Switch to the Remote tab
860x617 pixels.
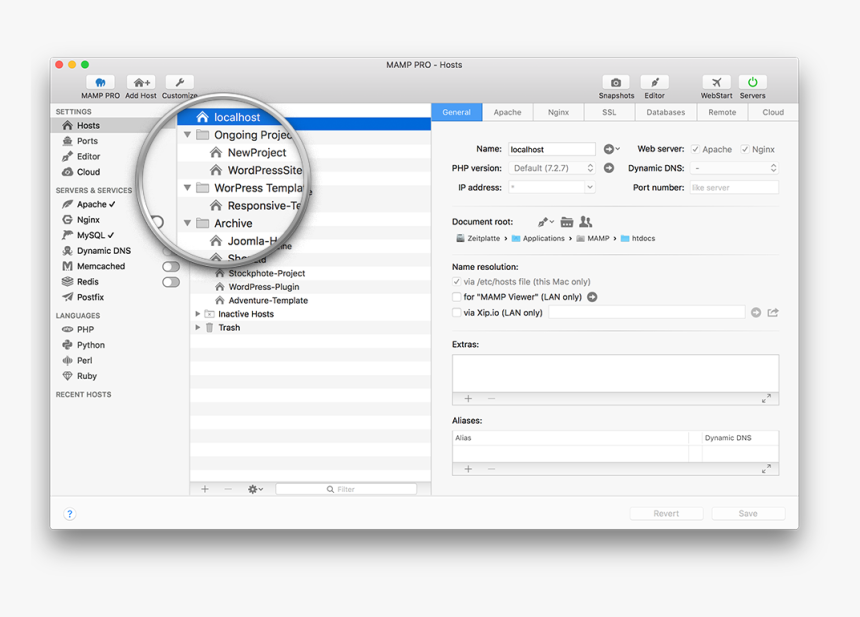[722, 112]
